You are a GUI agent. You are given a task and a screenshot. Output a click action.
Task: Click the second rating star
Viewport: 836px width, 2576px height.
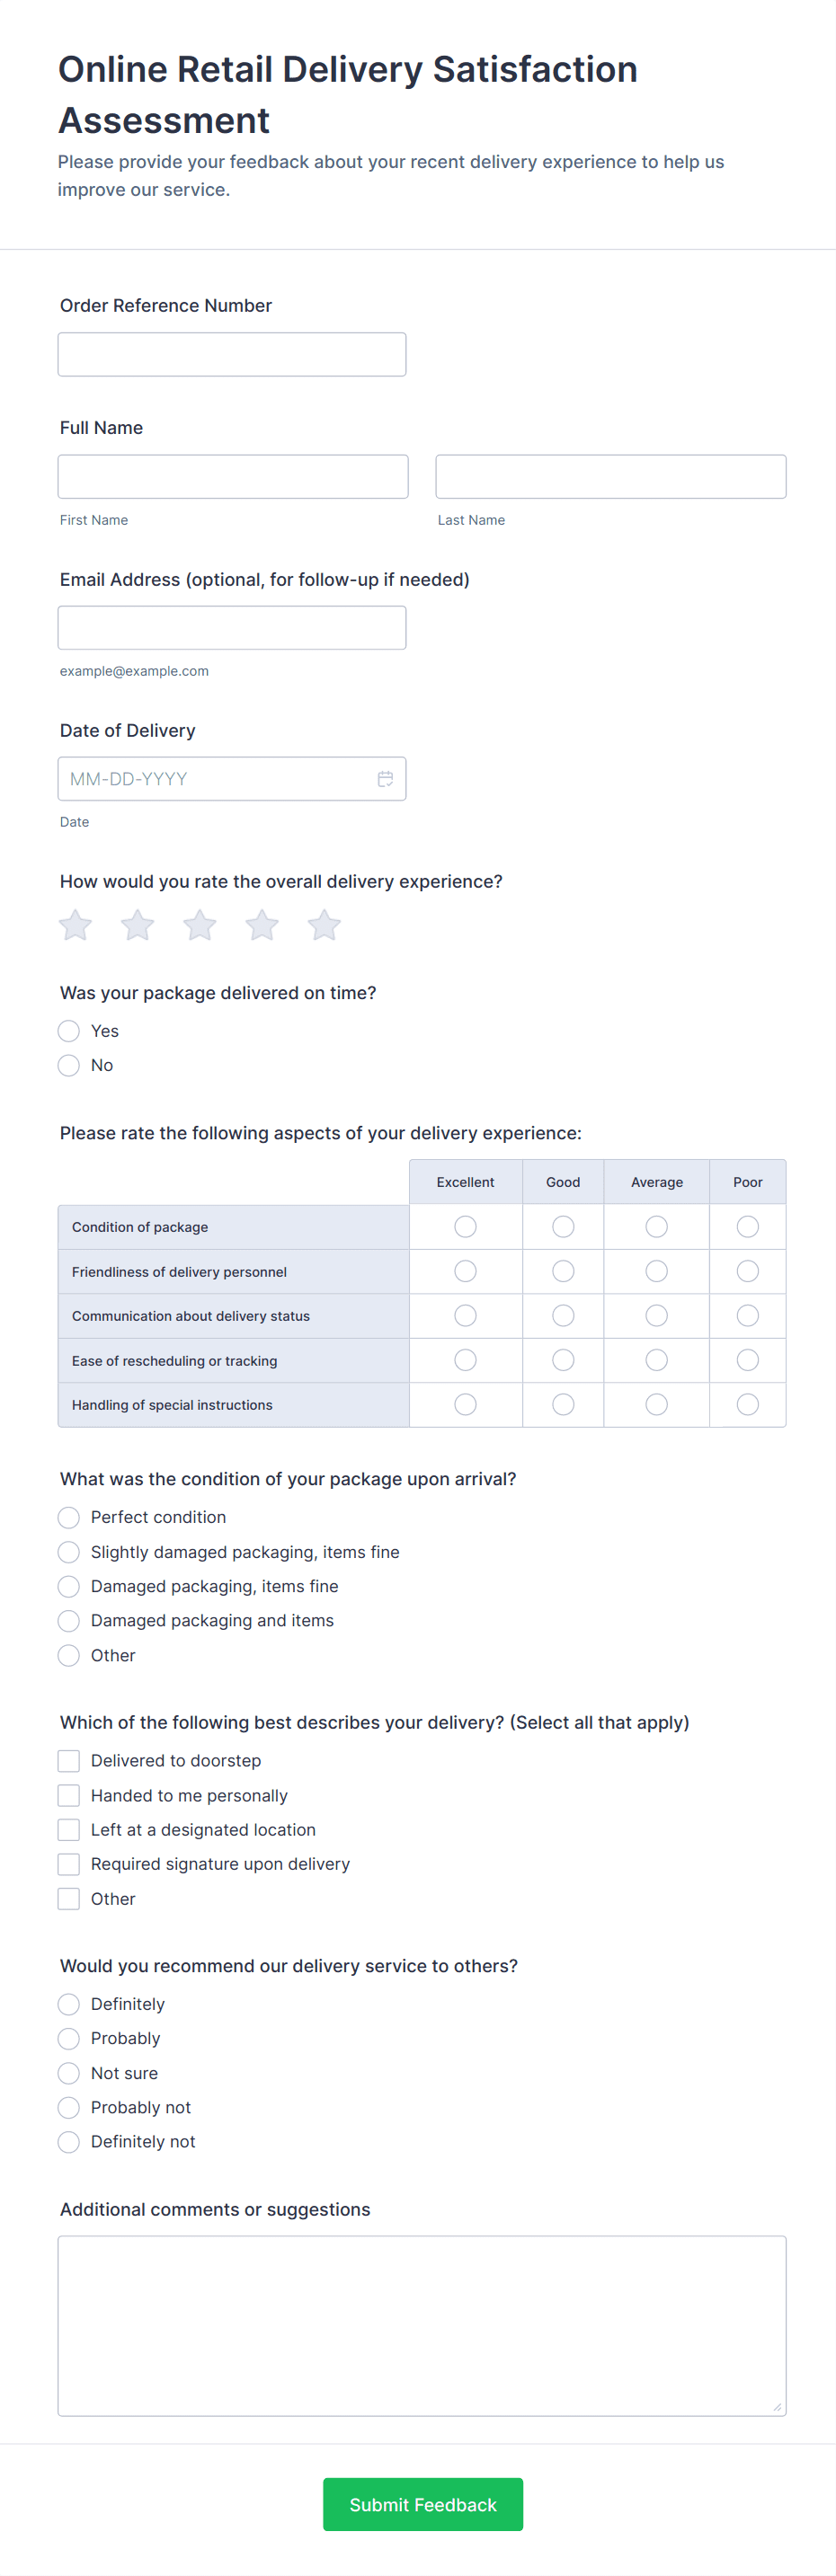click(x=138, y=925)
